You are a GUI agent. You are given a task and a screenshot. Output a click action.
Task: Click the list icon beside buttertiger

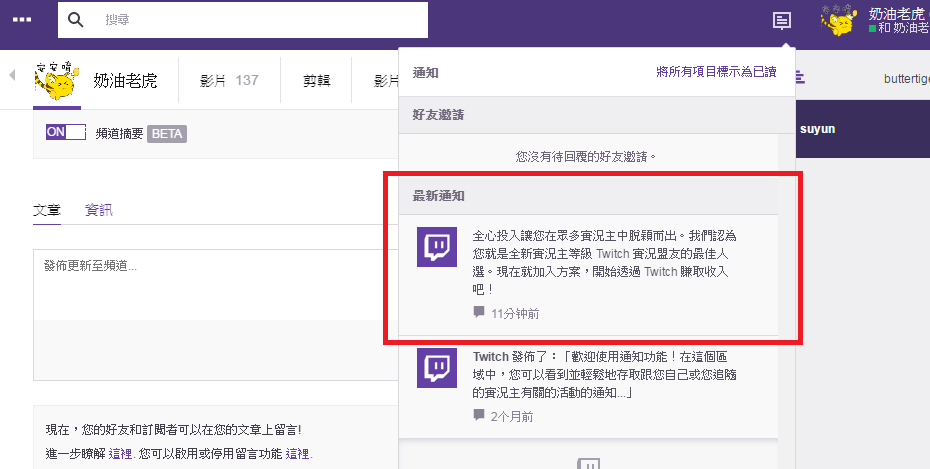pyautogui.click(x=800, y=77)
